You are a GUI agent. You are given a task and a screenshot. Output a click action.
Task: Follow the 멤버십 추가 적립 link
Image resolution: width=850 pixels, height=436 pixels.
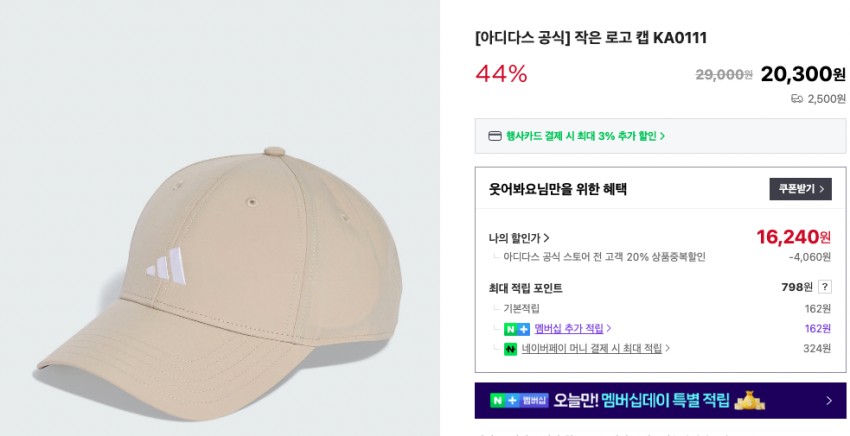(568, 329)
